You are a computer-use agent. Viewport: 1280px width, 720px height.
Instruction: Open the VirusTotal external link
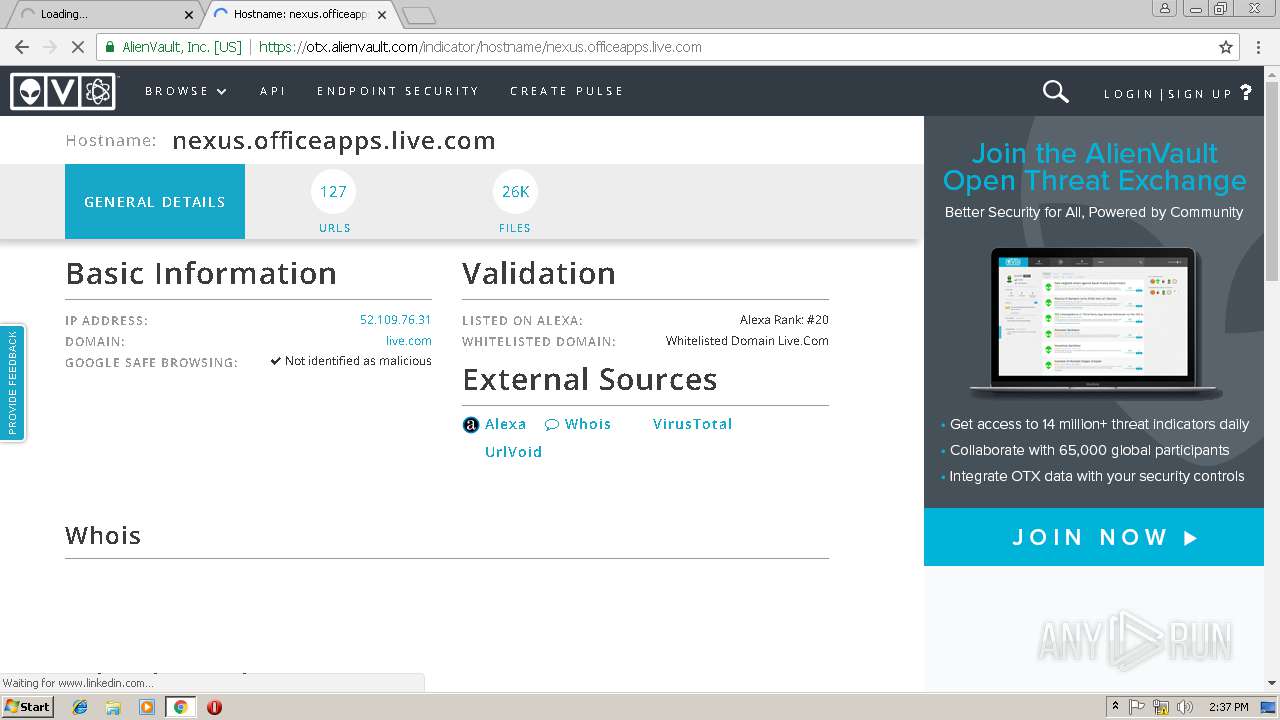(x=692, y=424)
